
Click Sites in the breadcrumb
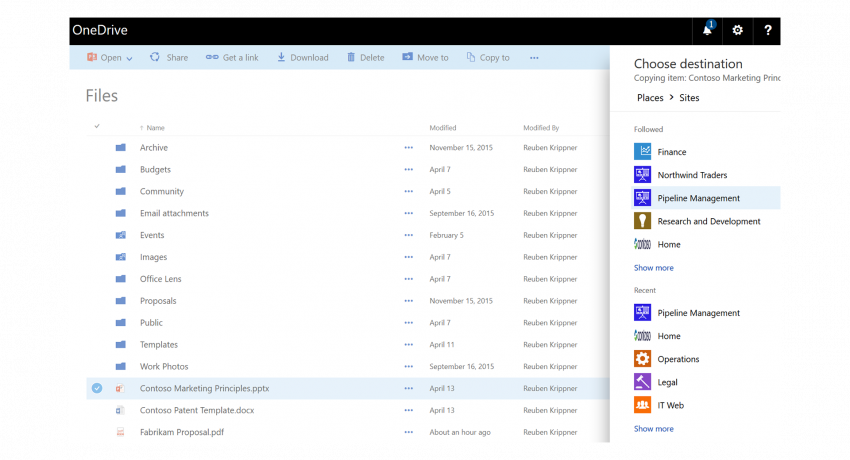[x=689, y=98]
